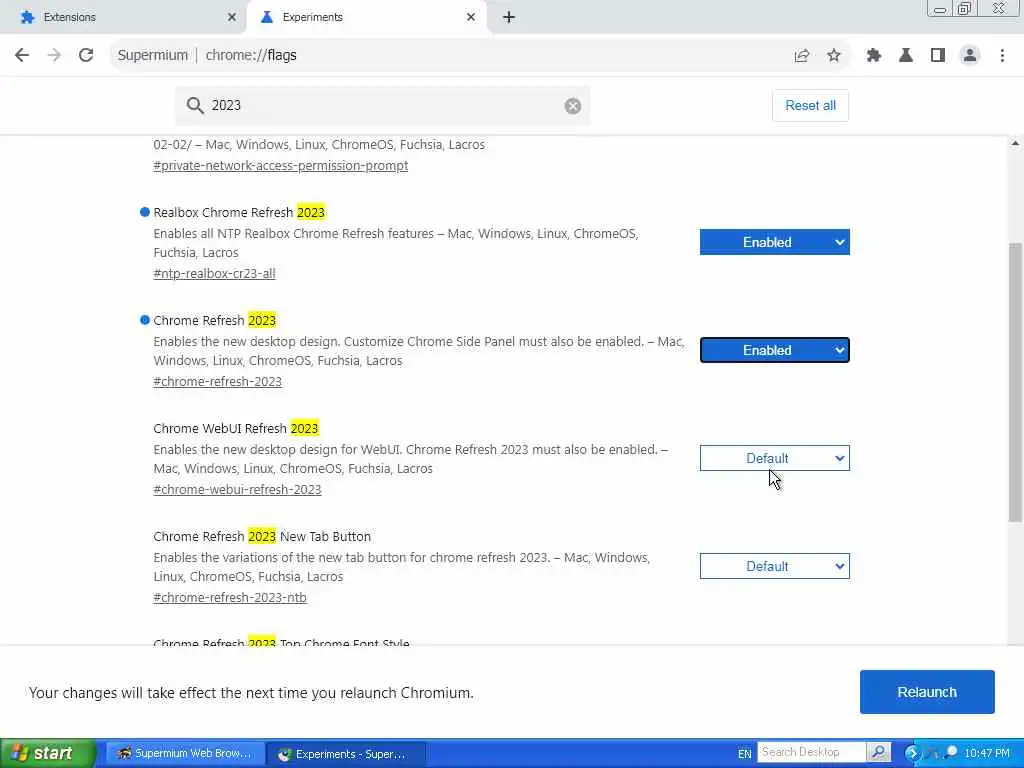
Task: Clear the flags search with X icon
Action: [x=573, y=106]
